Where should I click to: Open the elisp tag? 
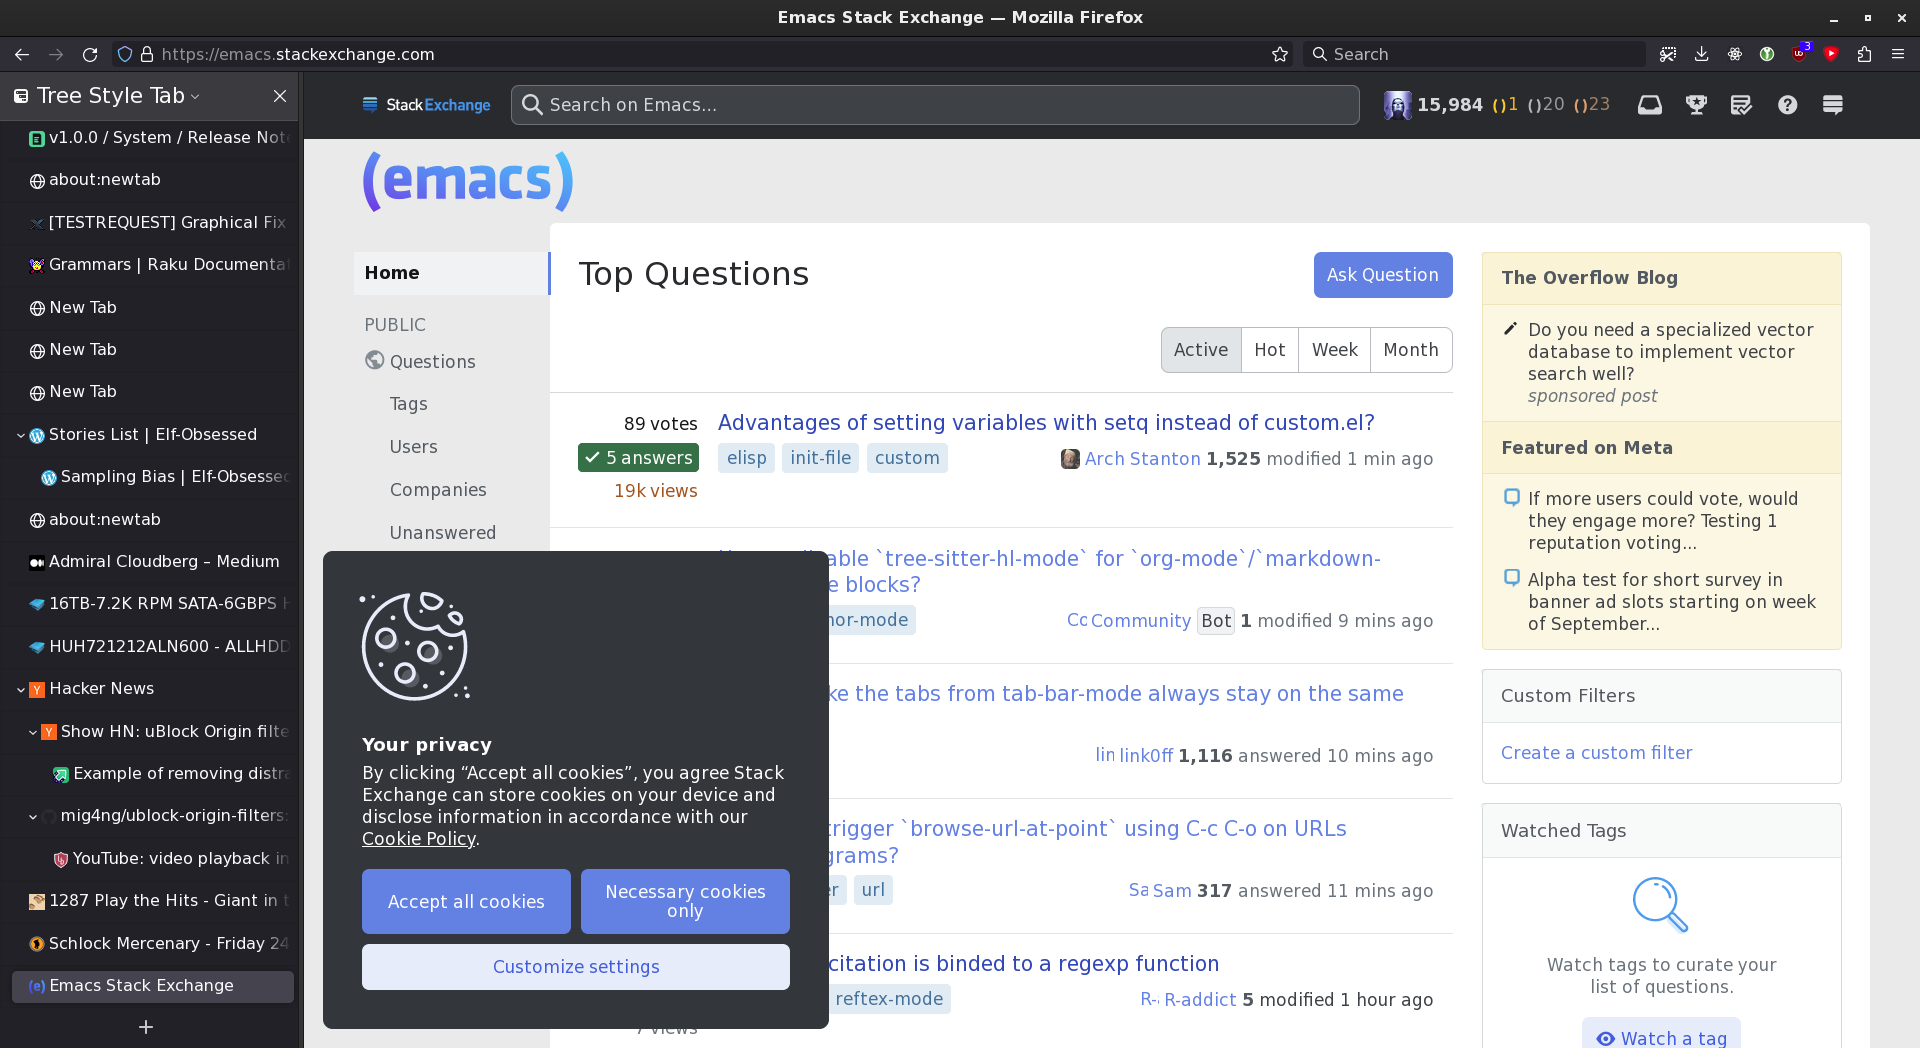pyautogui.click(x=747, y=458)
